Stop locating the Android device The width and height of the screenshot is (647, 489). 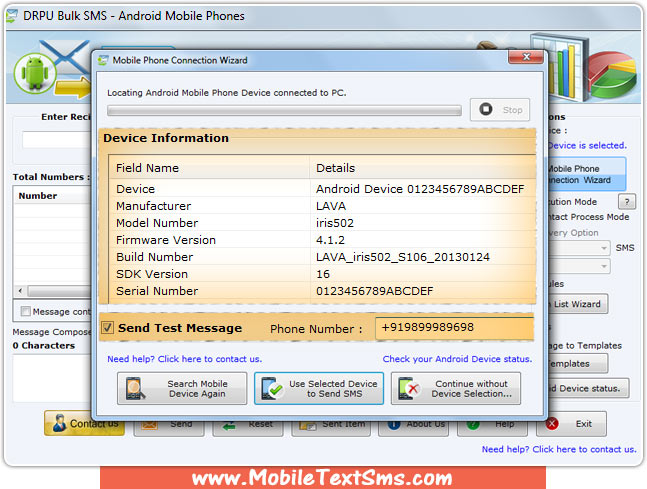click(x=500, y=109)
